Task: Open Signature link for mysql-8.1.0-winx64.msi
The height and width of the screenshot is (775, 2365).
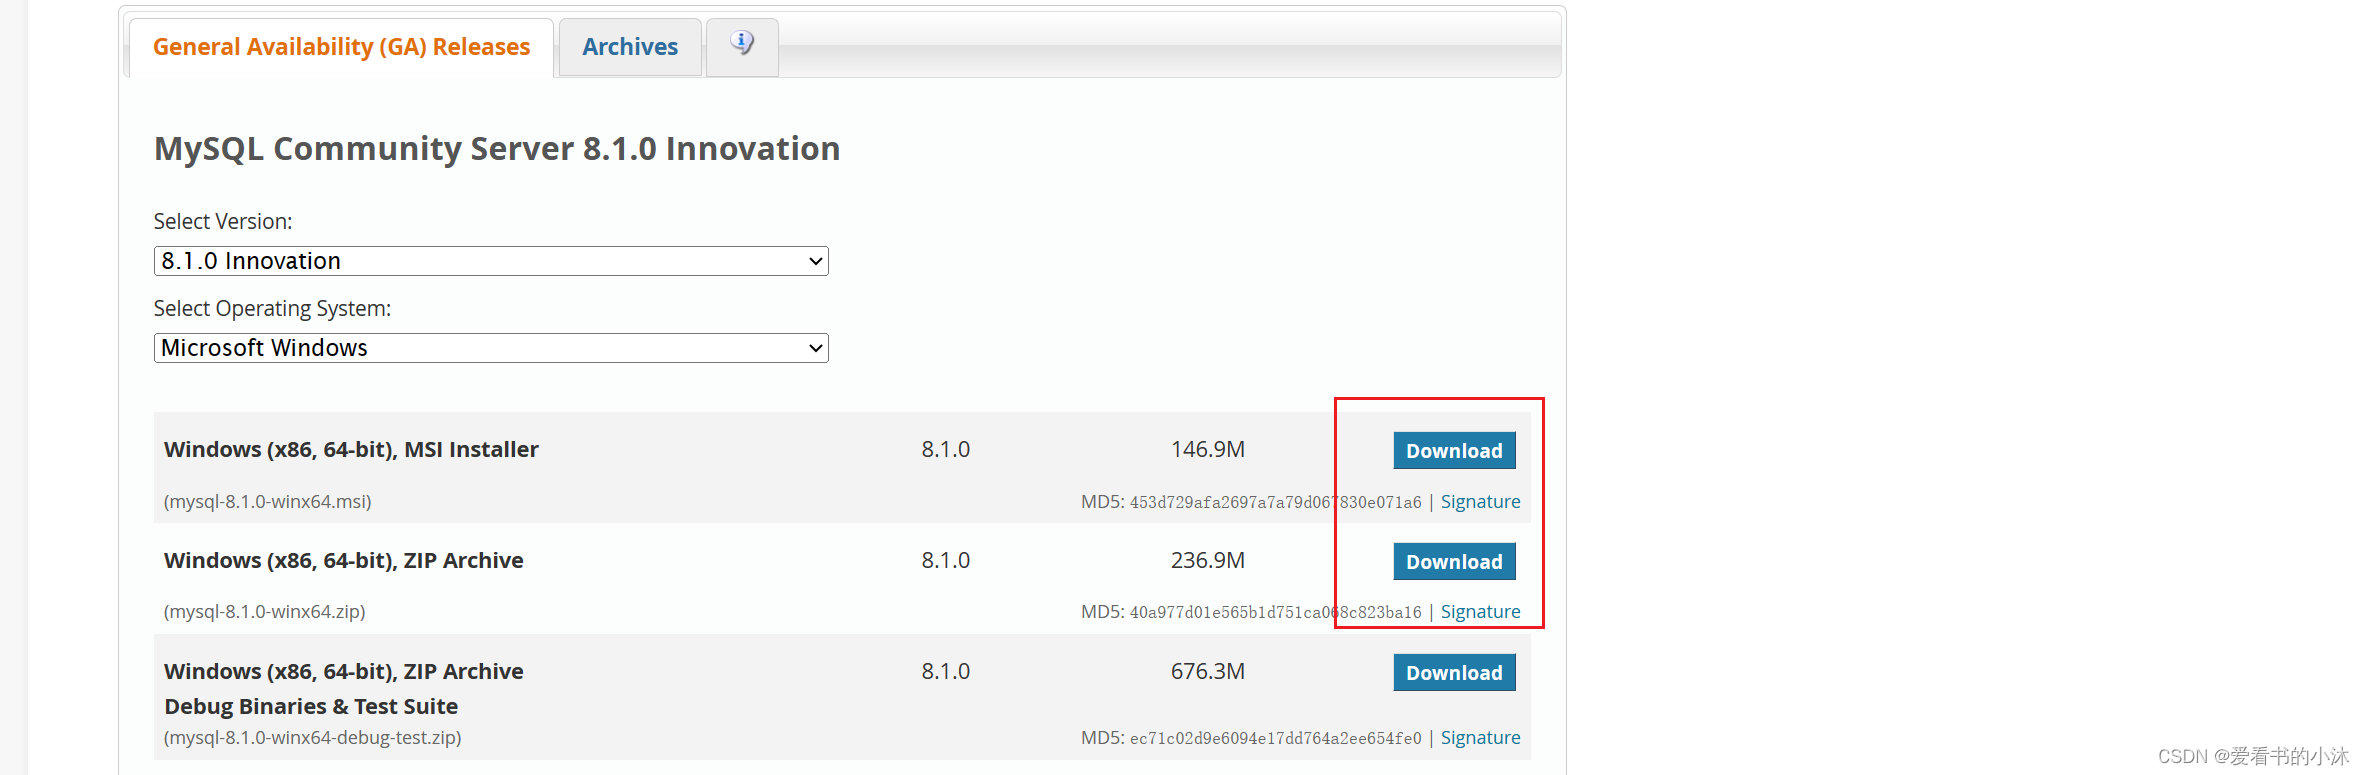Action: 1480,501
